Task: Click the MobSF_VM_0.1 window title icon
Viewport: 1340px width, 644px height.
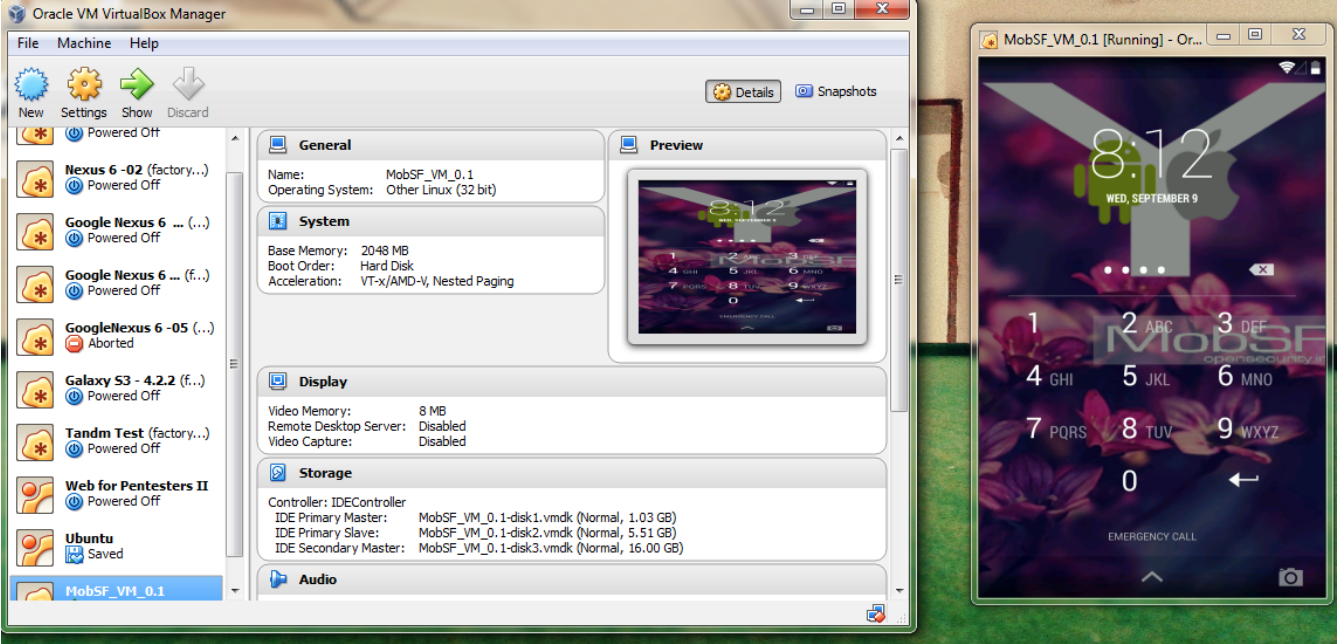Action: 989,40
